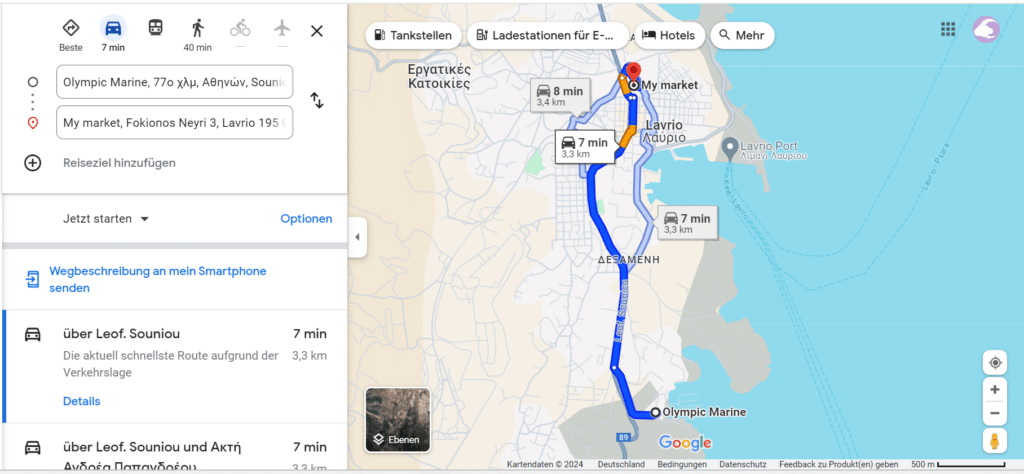Open the Google apps grid icon
The image size is (1024, 474).
point(948,29)
